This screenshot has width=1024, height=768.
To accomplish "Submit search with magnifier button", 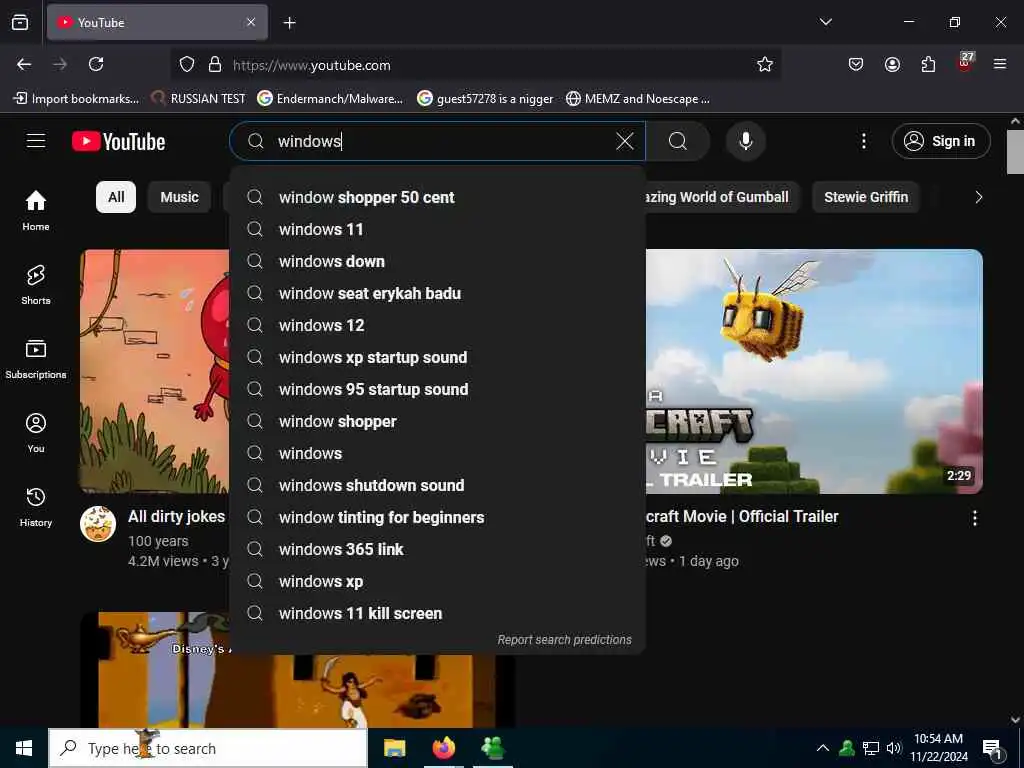I will pyautogui.click(x=678, y=141).
